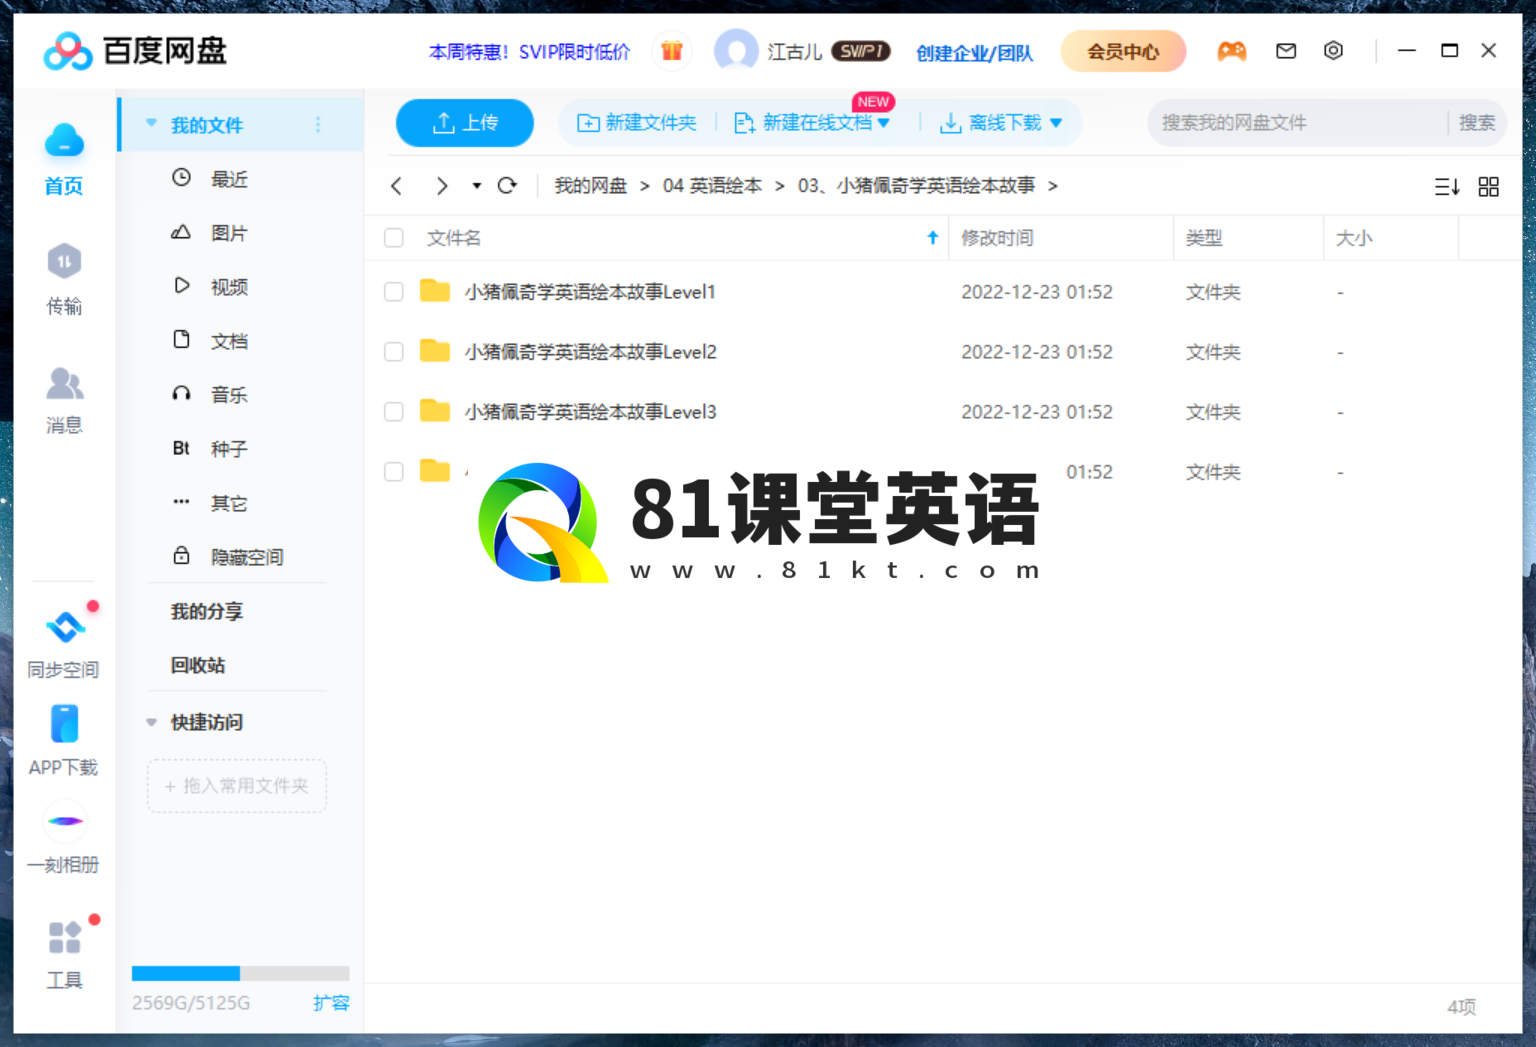This screenshot has width=1536, height=1047.
Task: Open the APP下载 page
Action: [63, 741]
